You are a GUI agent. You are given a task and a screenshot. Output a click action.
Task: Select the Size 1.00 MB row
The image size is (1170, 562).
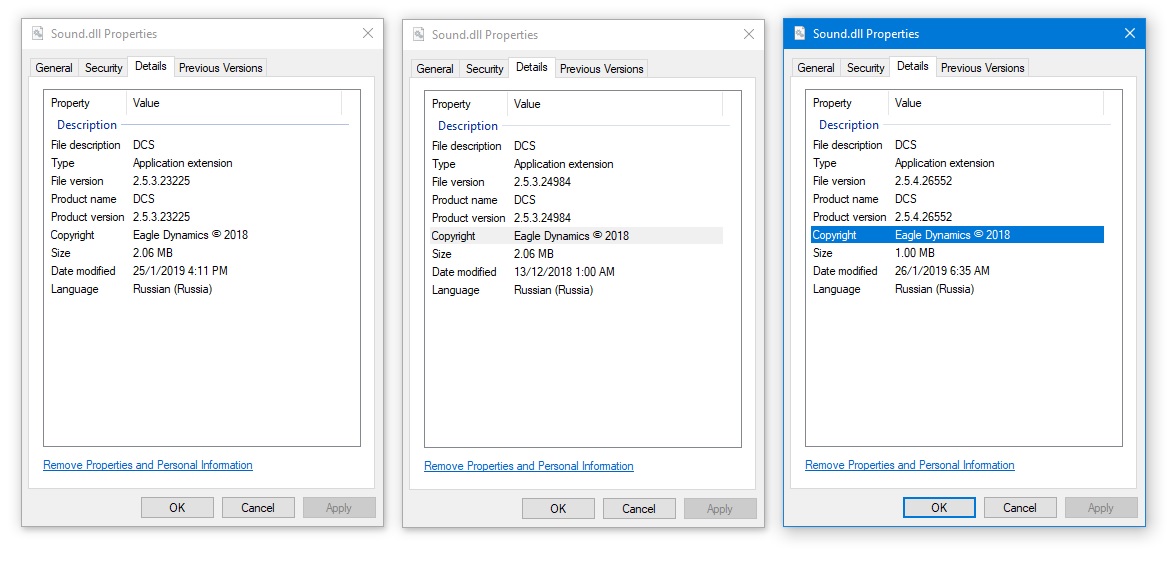coord(957,253)
